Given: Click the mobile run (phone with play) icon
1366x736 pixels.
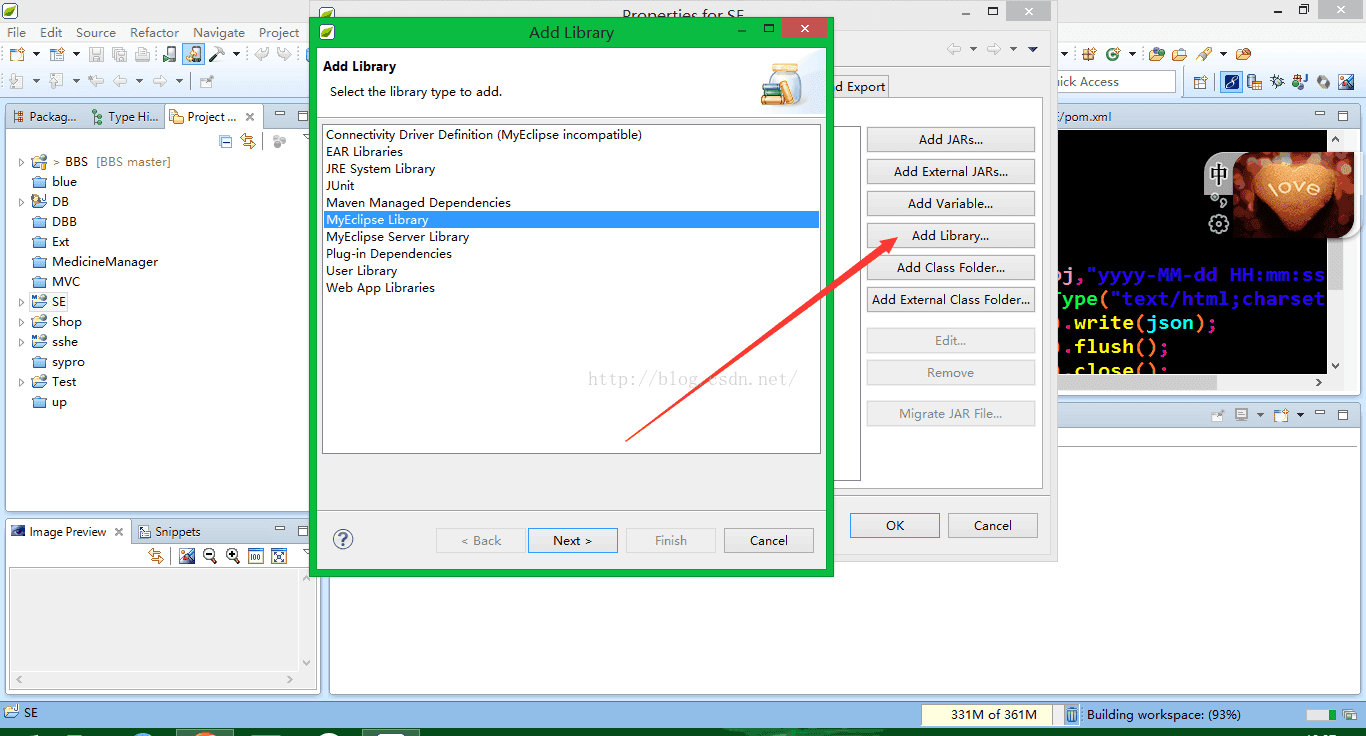Looking at the screenshot, I should click(170, 54).
